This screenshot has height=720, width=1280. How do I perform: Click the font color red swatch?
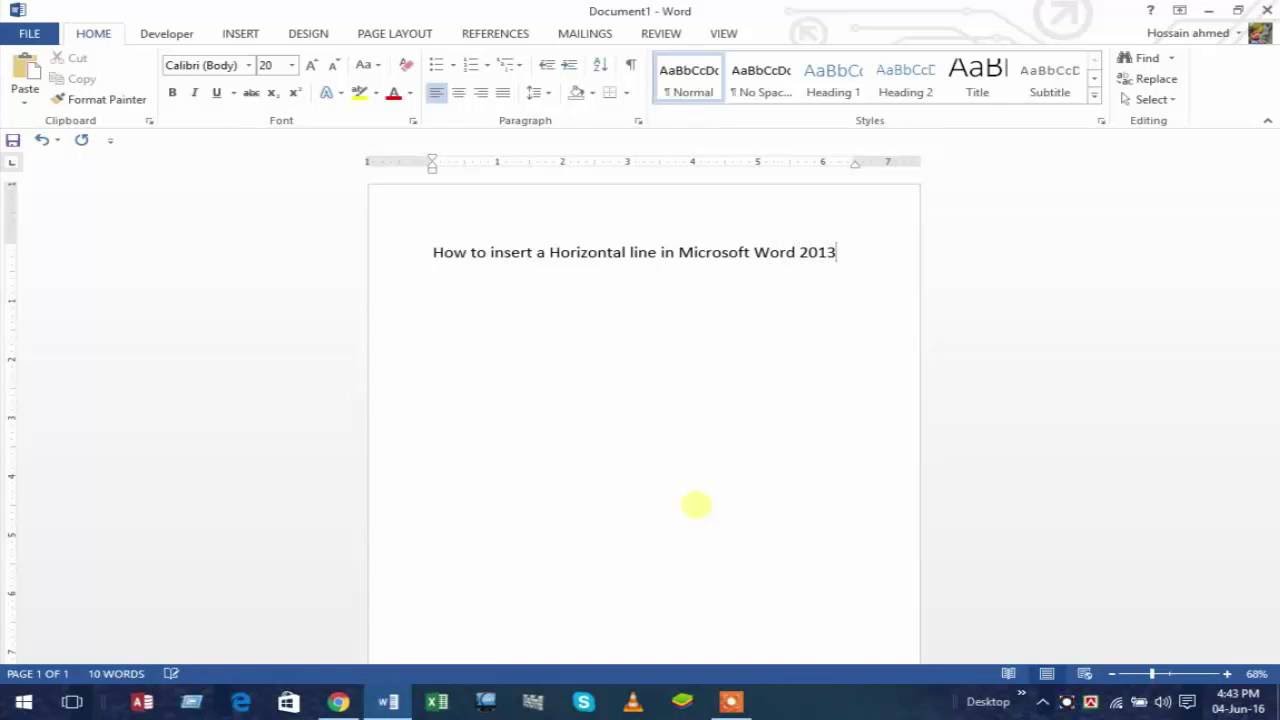click(394, 92)
